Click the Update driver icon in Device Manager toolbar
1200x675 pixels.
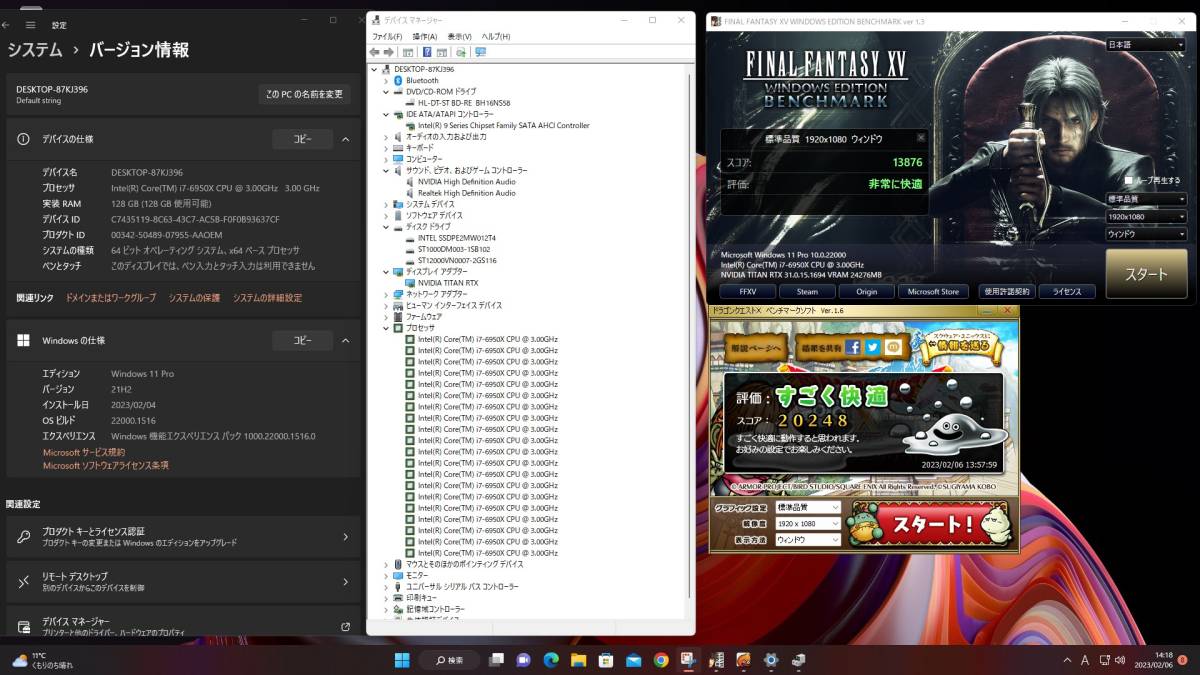pos(461,51)
